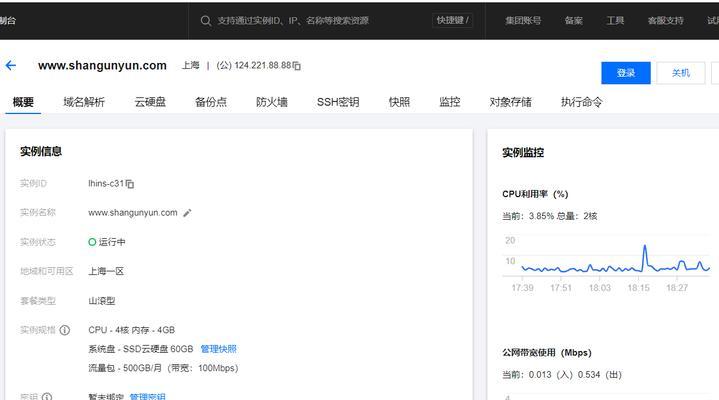The width and height of the screenshot is (719, 400).
Task: Click the search magnifier icon
Action: [x=206, y=21]
